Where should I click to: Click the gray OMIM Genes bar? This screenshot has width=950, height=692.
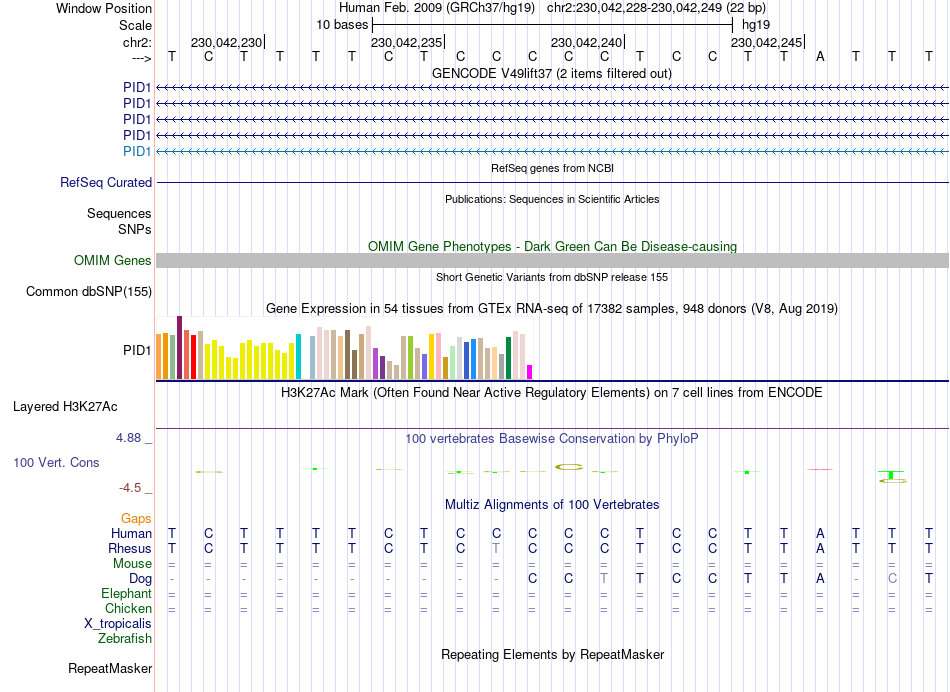coord(552,261)
